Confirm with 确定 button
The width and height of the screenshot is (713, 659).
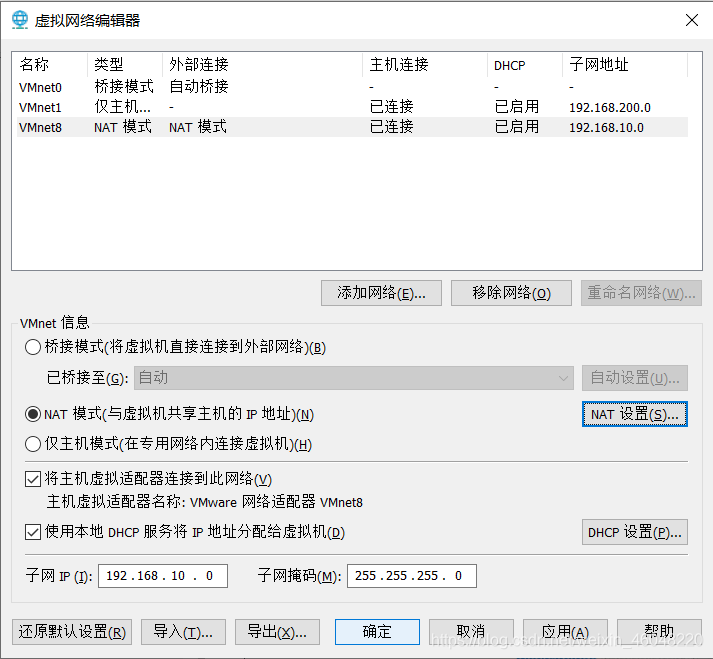click(x=377, y=632)
